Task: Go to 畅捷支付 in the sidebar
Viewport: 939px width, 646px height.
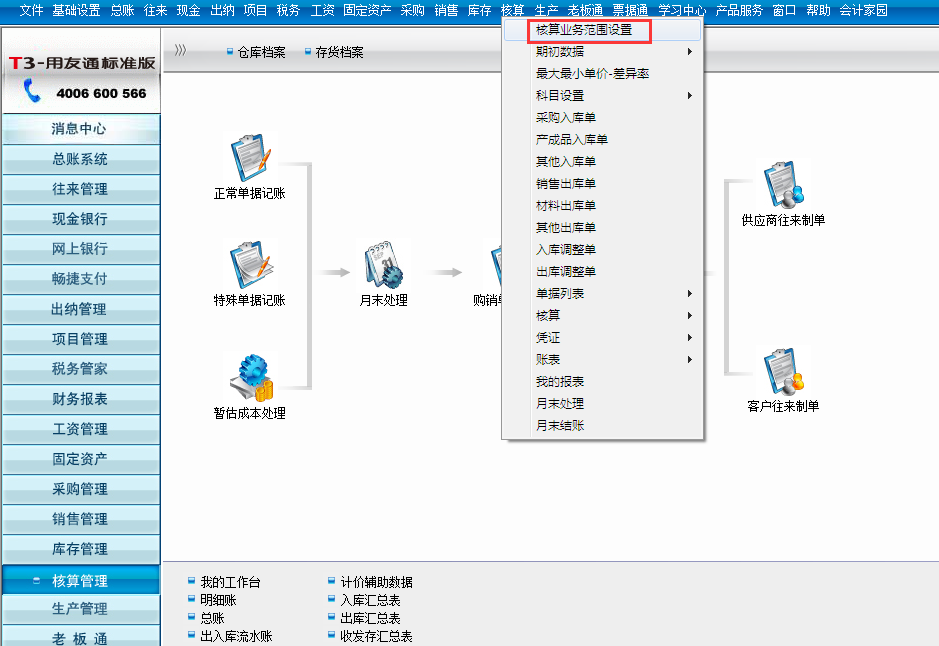Action: 81,278
